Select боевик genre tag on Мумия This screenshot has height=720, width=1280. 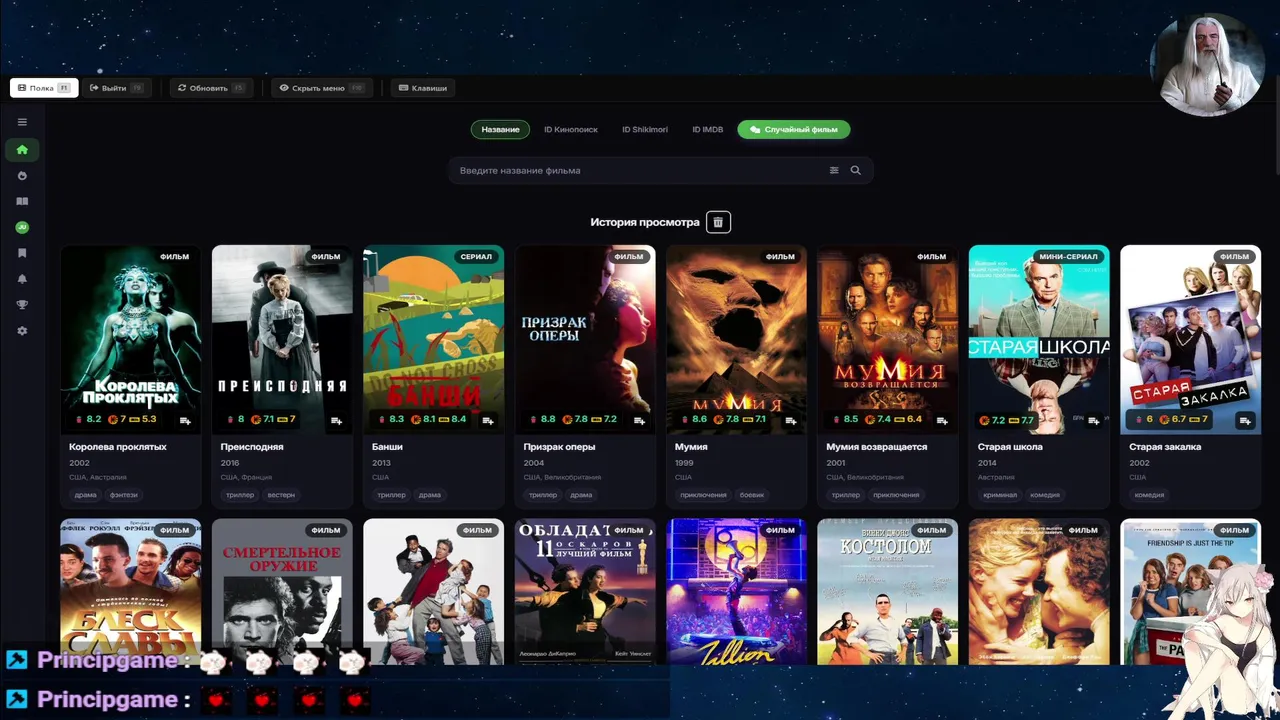pos(752,495)
